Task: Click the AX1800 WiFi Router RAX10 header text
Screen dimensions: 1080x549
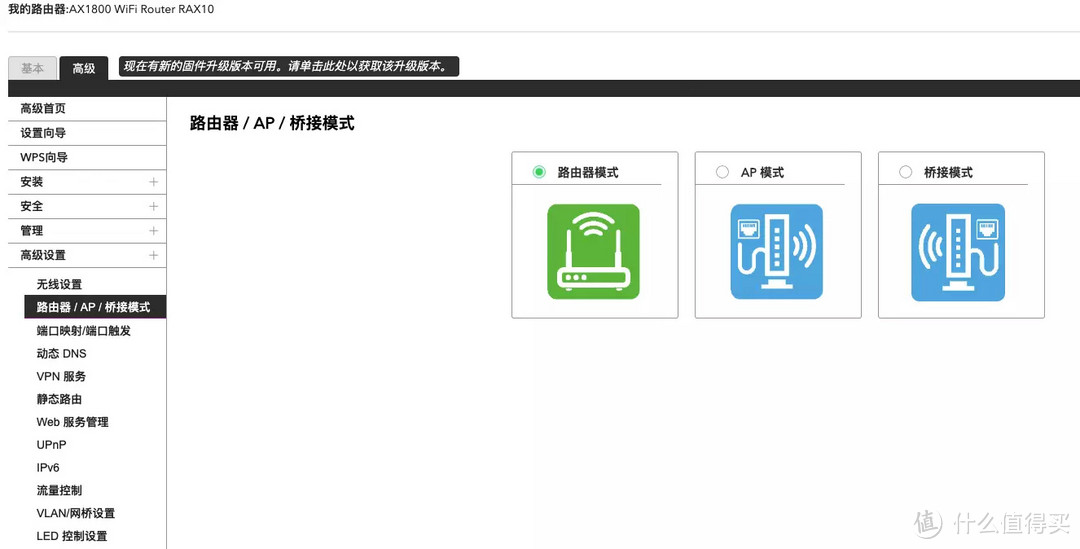Action: (x=142, y=9)
